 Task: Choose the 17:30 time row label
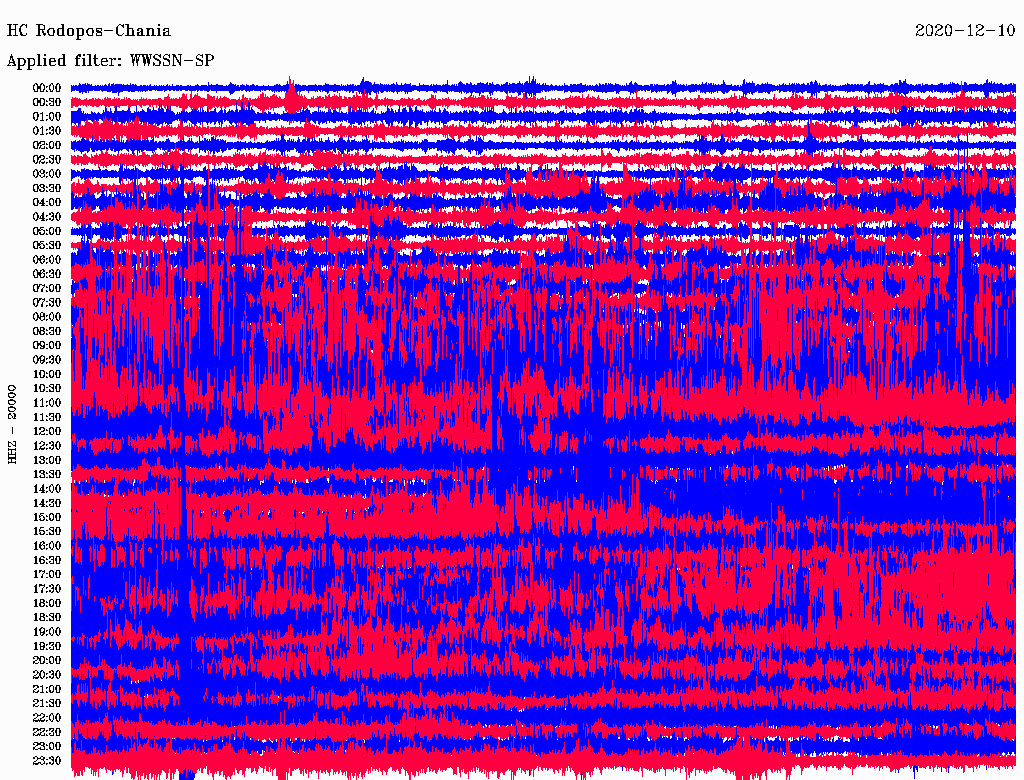point(47,589)
